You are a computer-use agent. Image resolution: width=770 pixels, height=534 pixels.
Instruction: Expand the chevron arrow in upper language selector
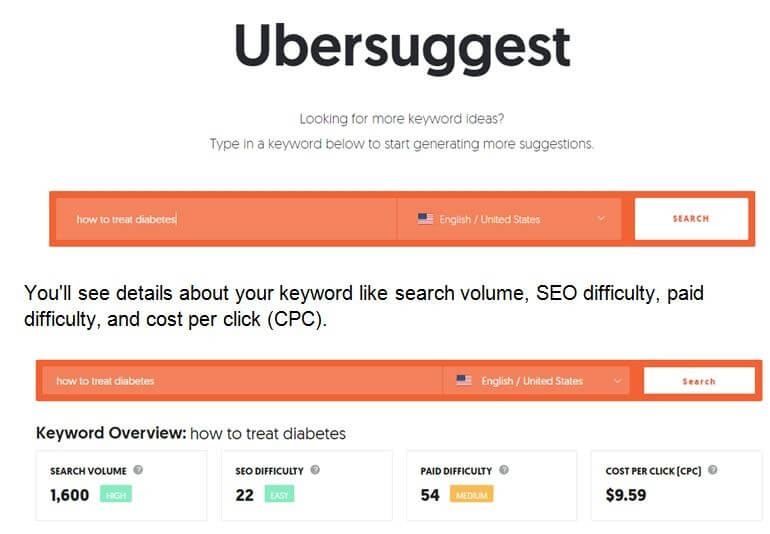click(x=601, y=219)
